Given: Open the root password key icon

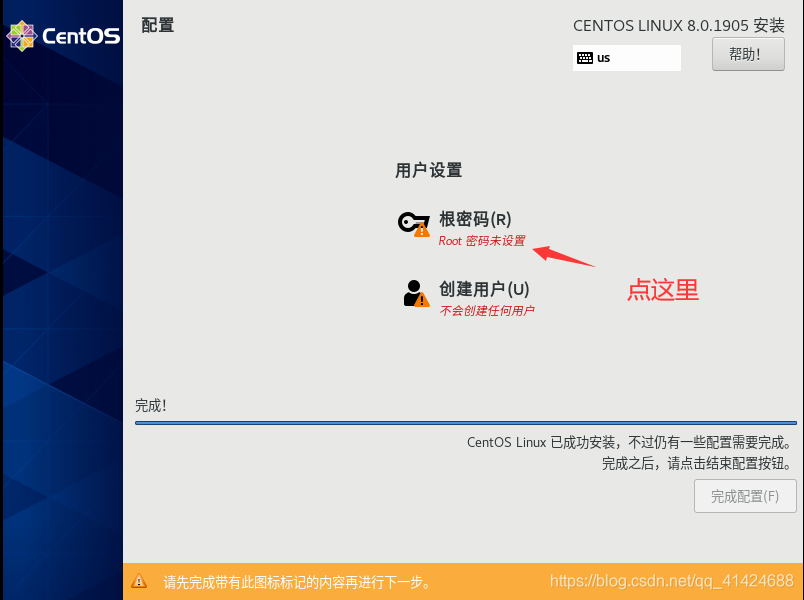Looking at the screenshot, I should tap(414, 224).
